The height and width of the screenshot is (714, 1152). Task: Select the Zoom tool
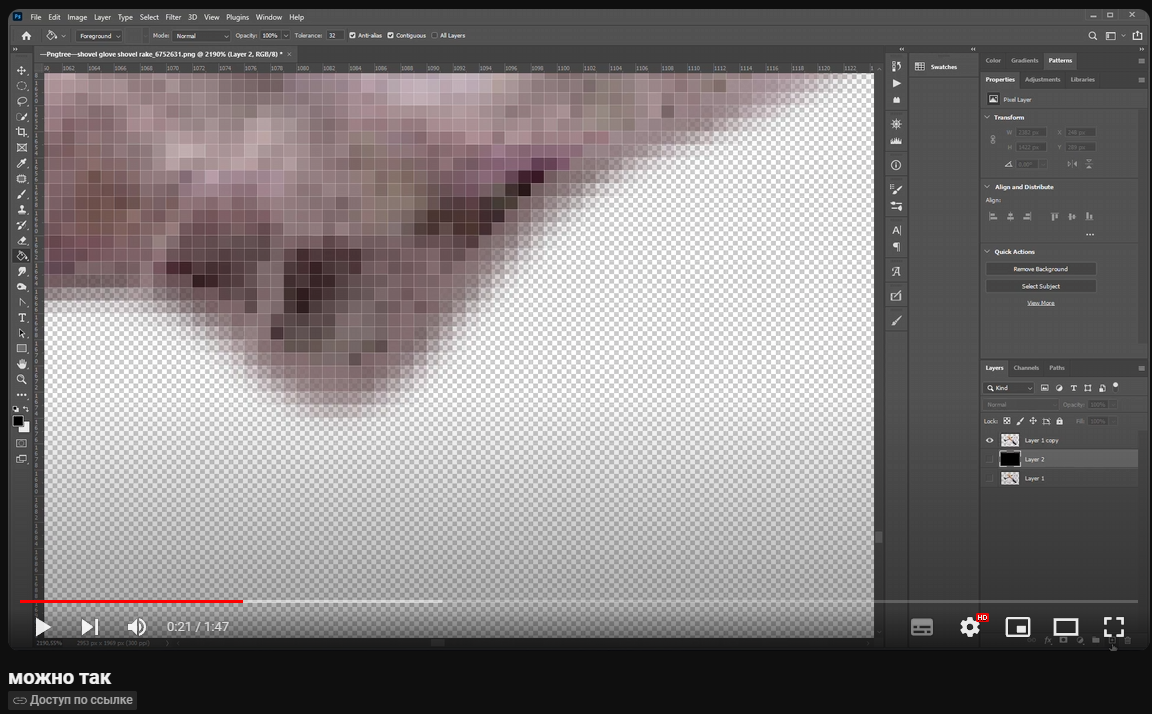point(22,379)
